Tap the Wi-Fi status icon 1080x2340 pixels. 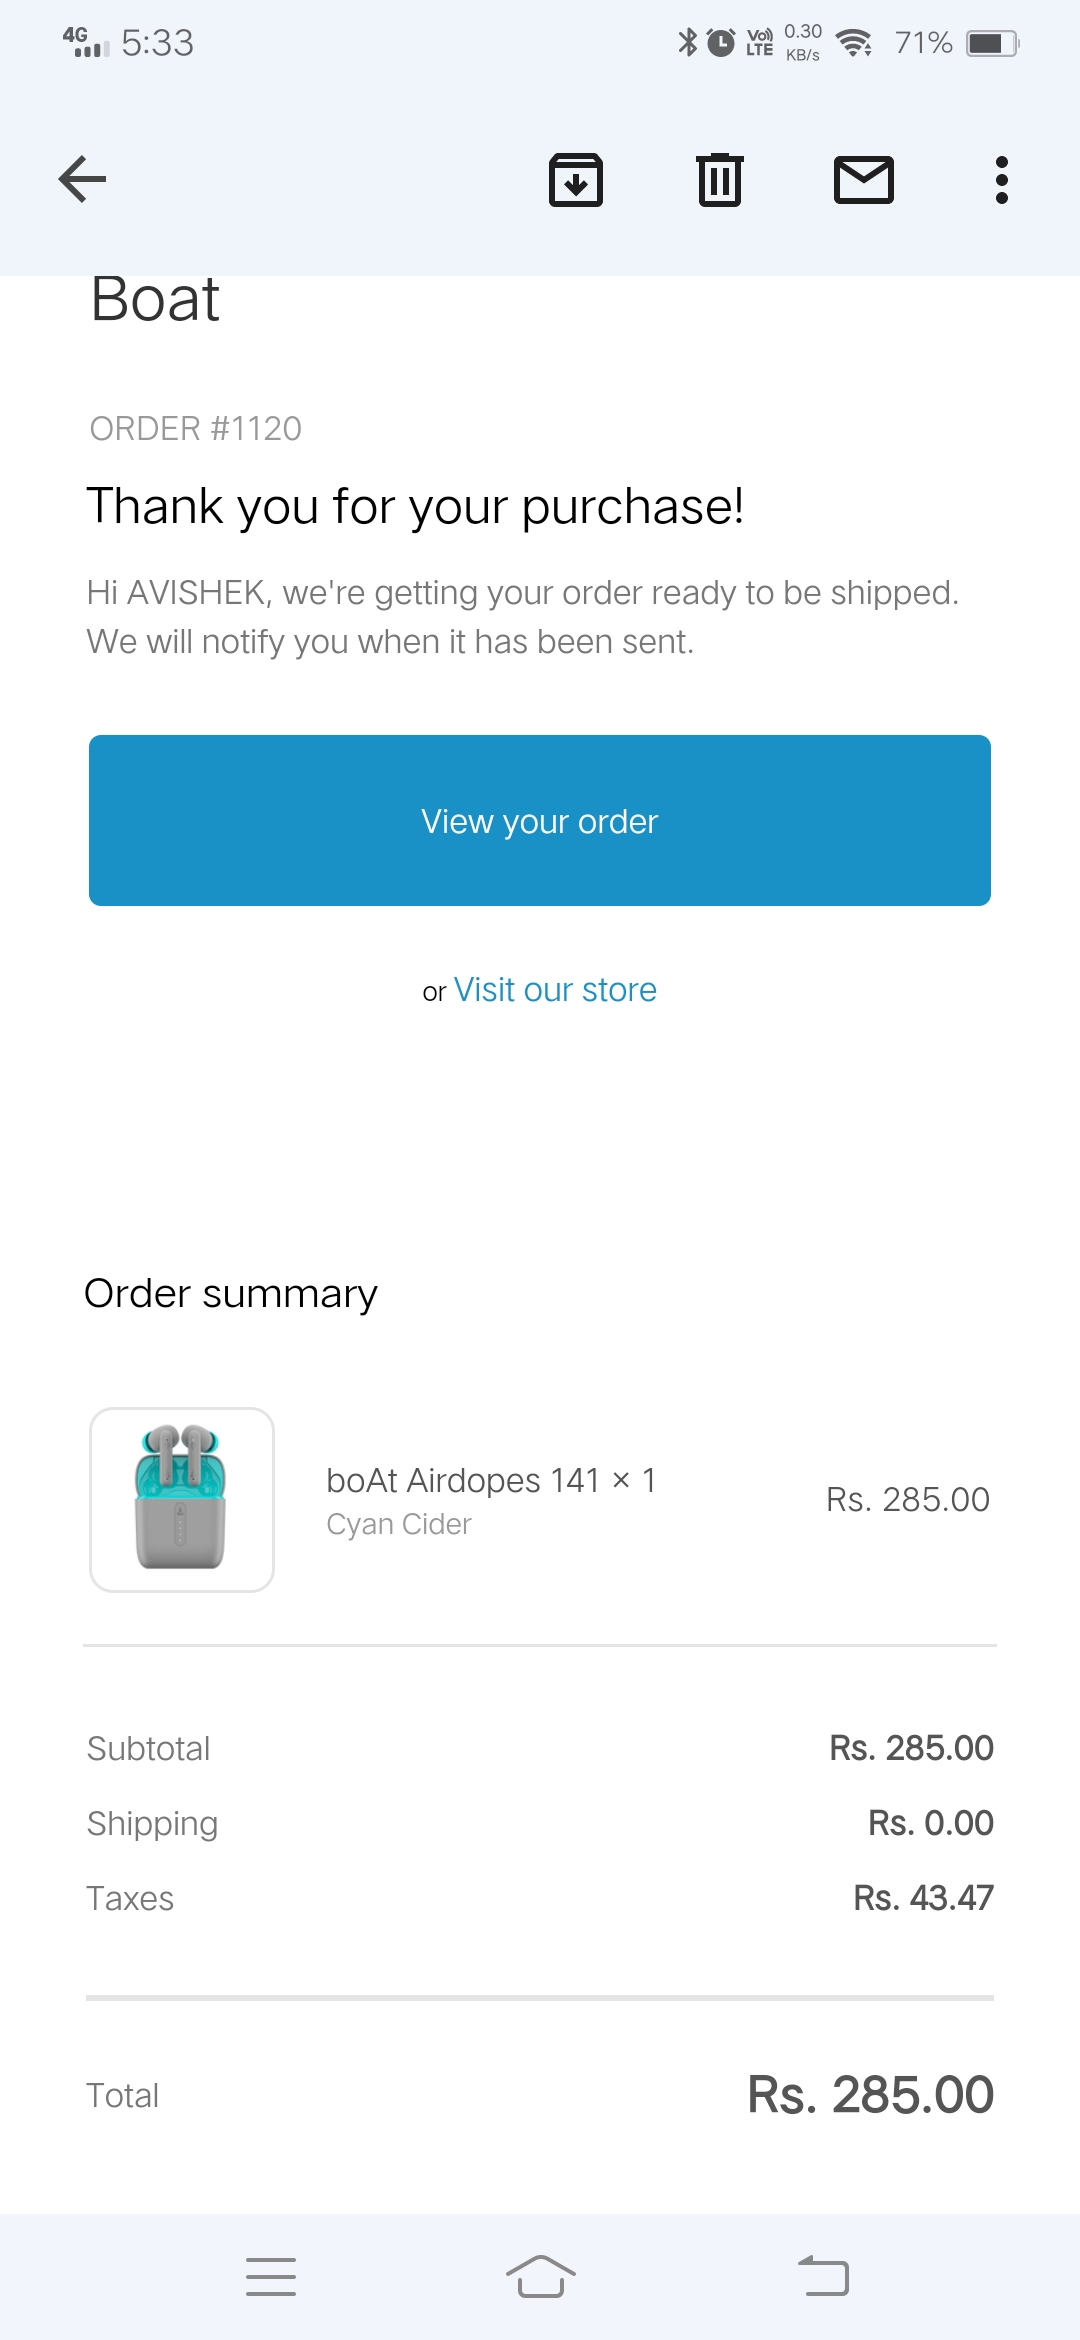854,44
